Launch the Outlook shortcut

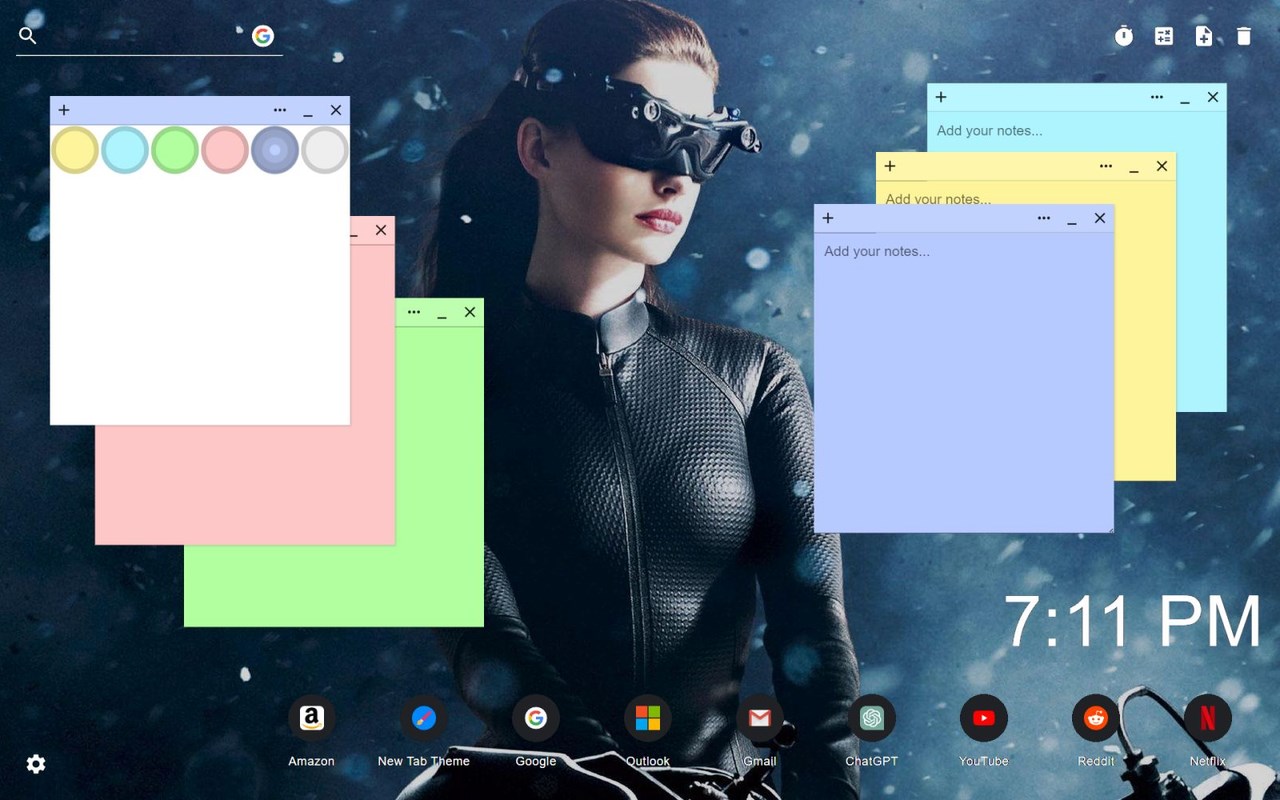point(648,718)
